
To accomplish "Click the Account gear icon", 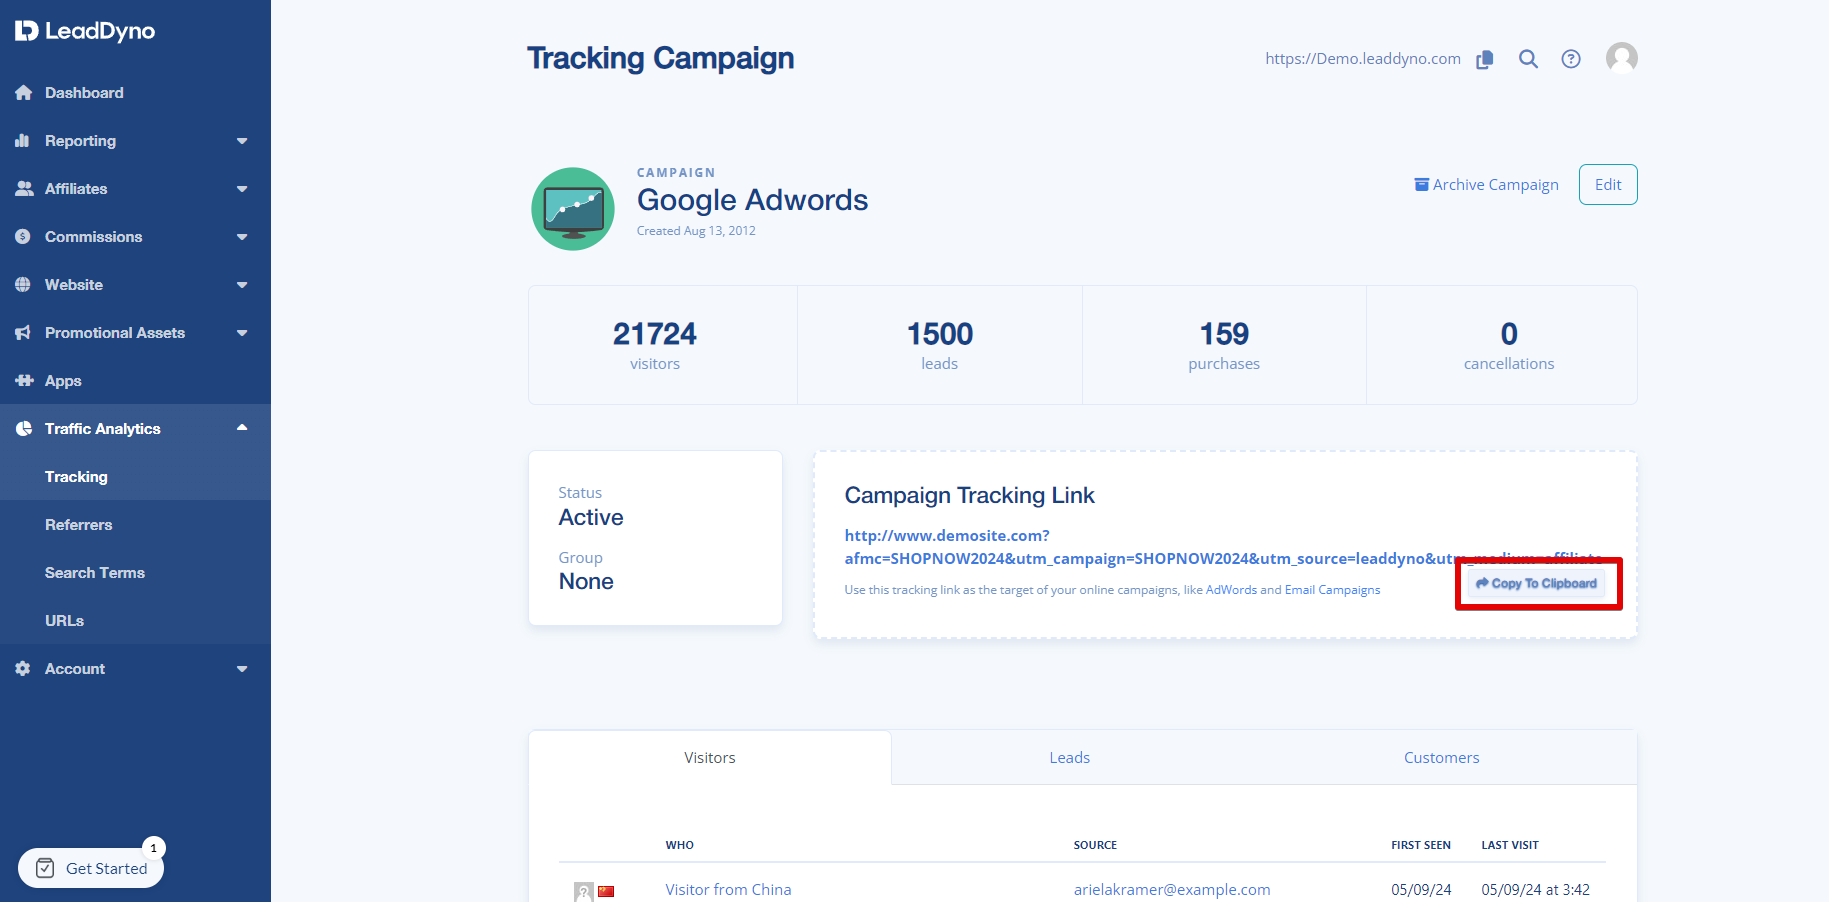I will 23,669.
